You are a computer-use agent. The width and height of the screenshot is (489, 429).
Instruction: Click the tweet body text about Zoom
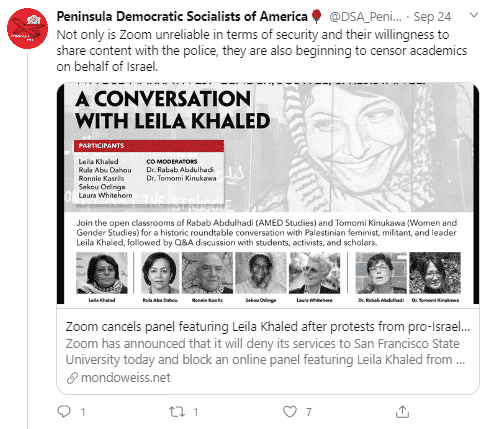point(262,51)
